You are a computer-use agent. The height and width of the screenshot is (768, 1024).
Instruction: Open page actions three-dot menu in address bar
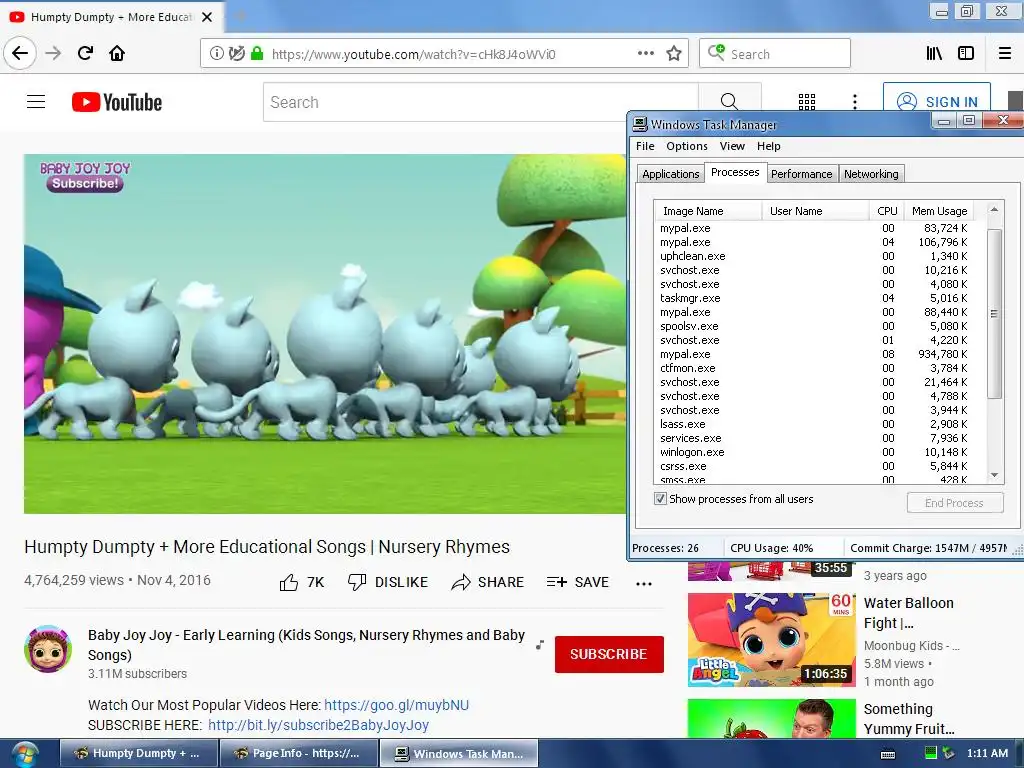click(645, 54)
